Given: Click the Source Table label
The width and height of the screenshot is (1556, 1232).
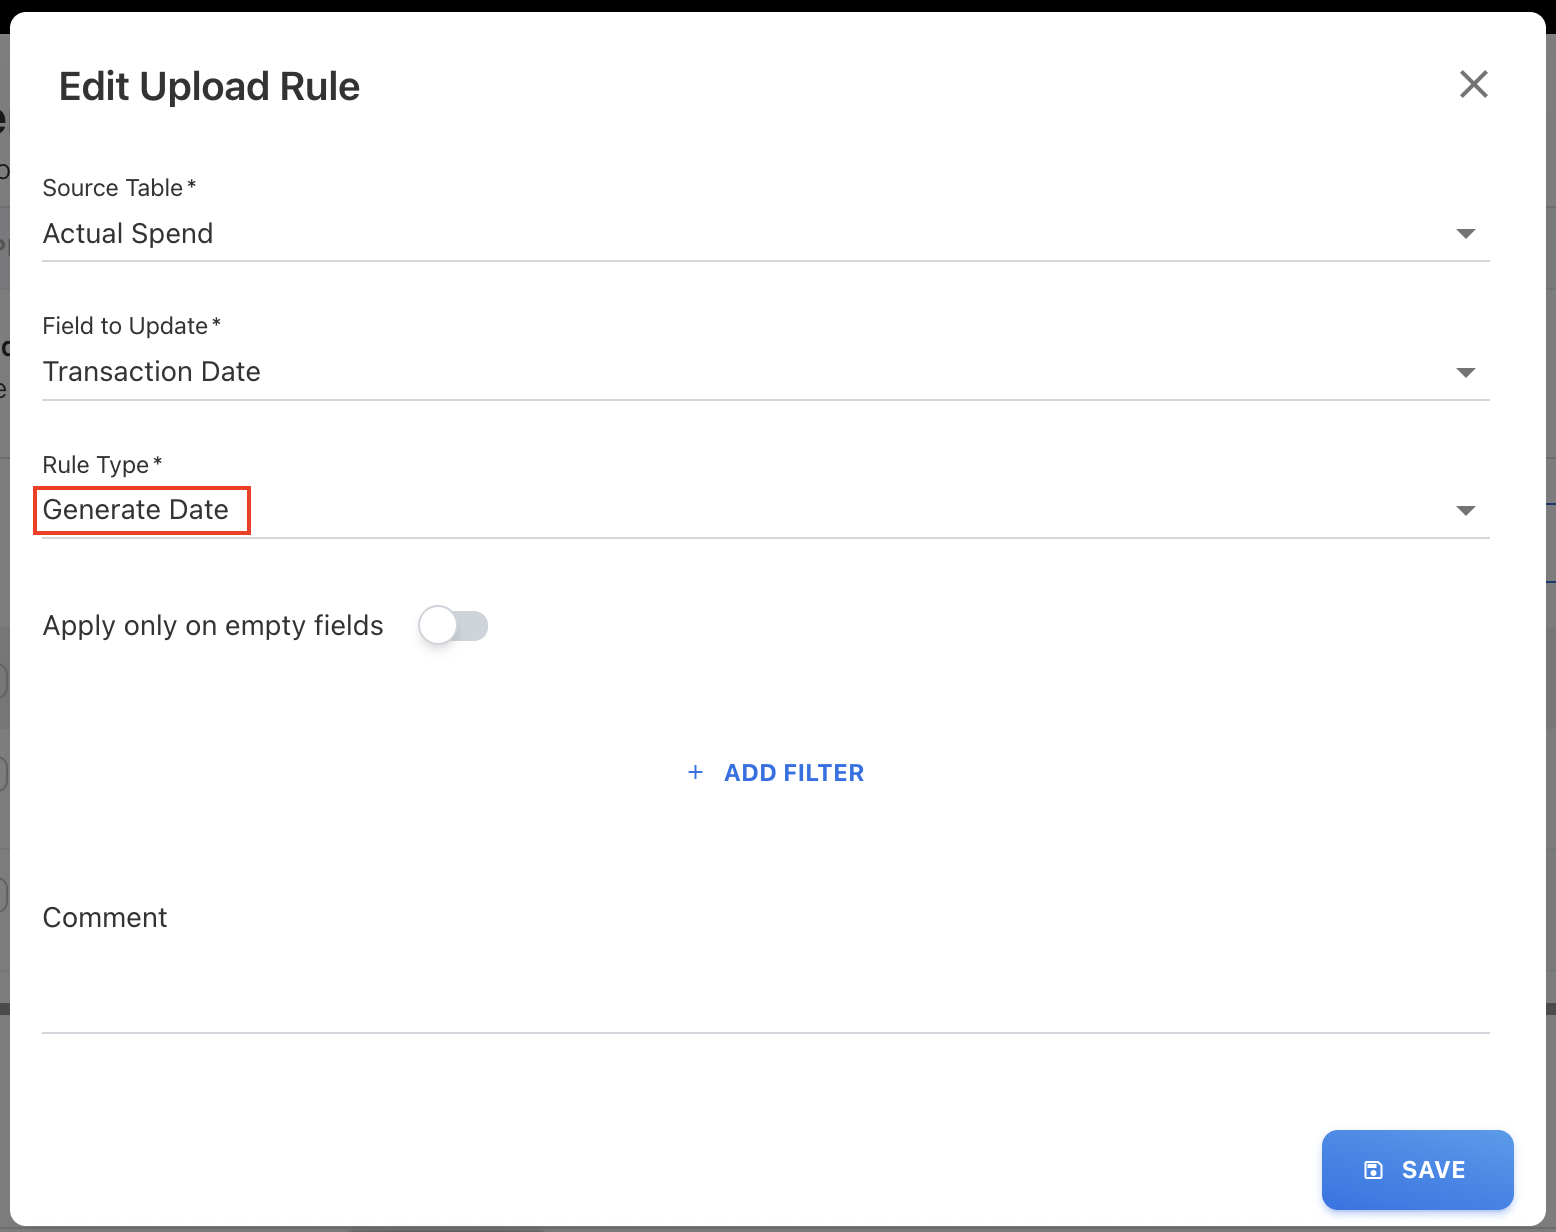Looking at the screenshot, I should pos(113,188).
